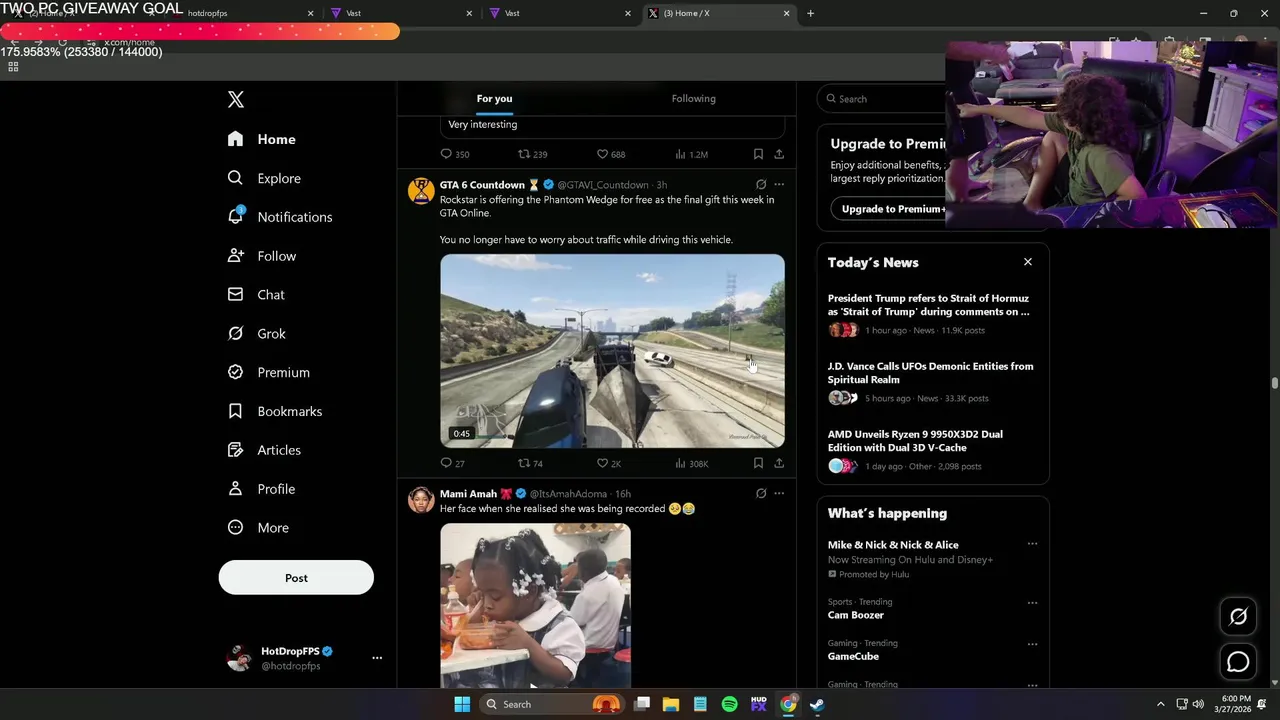Open more options on Mami Amah post
The height and width of the screenshot is (720, 1280).
coord(779,494)
